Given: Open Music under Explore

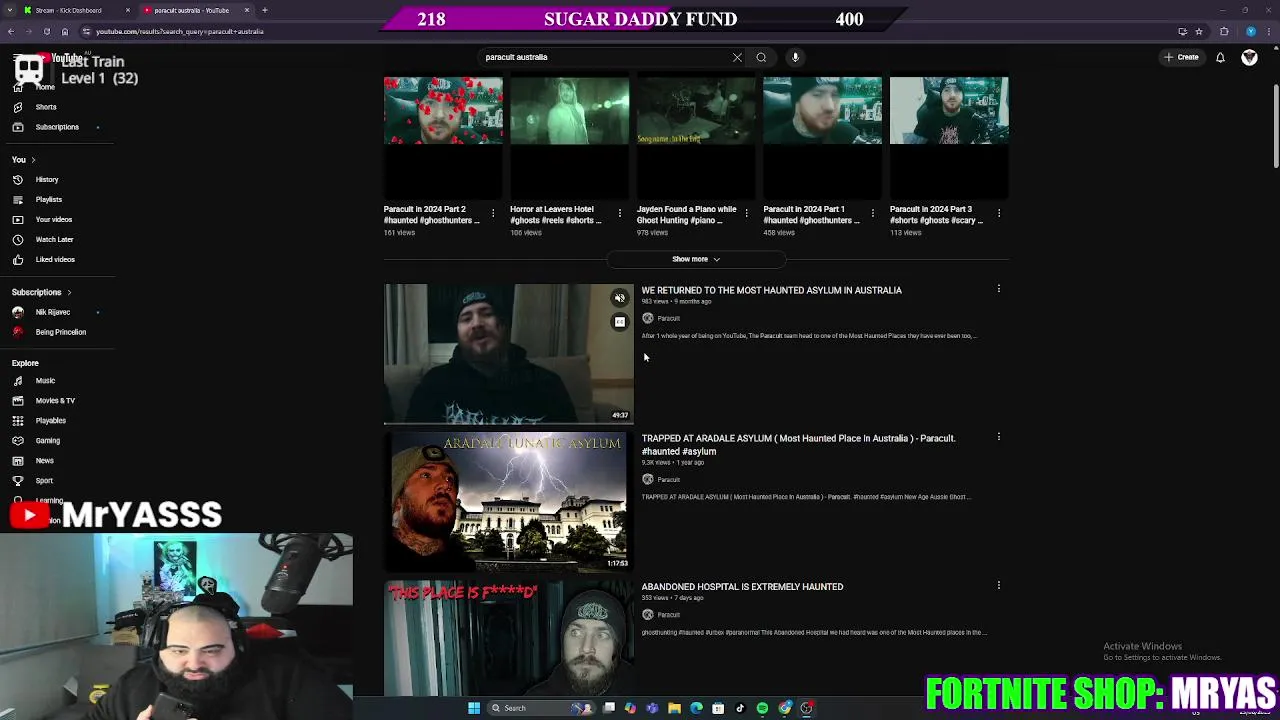Looking at the screenshot, I should tap(45, 381).
